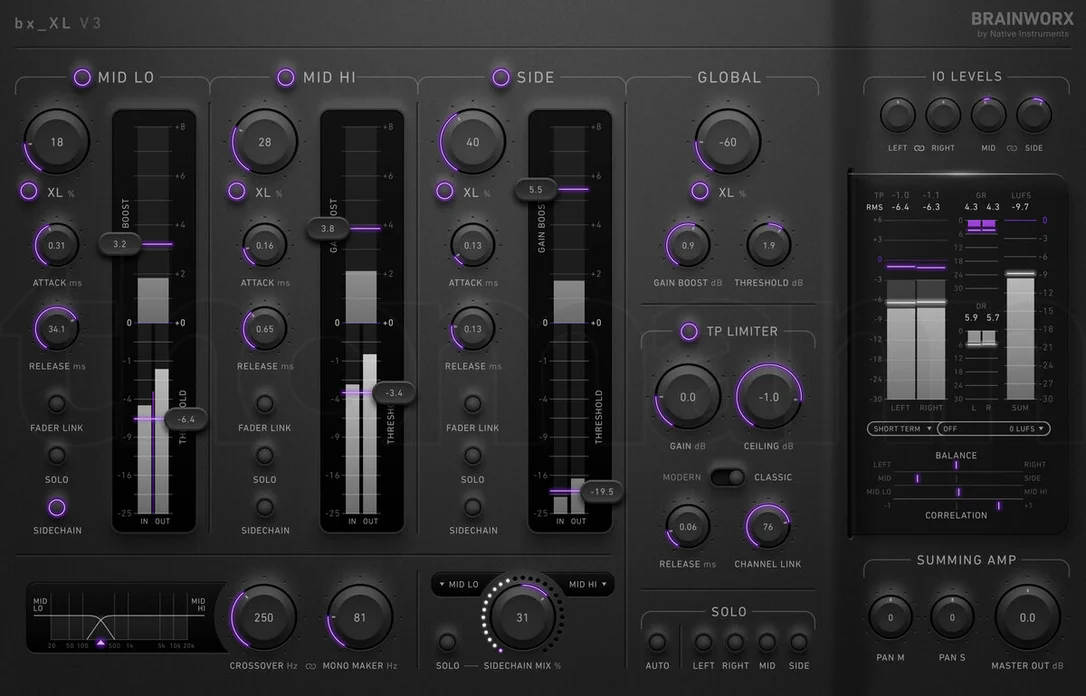Toggle the Side band XL button
This screenshot has width=1086, height=696.
tap(445, 191)
